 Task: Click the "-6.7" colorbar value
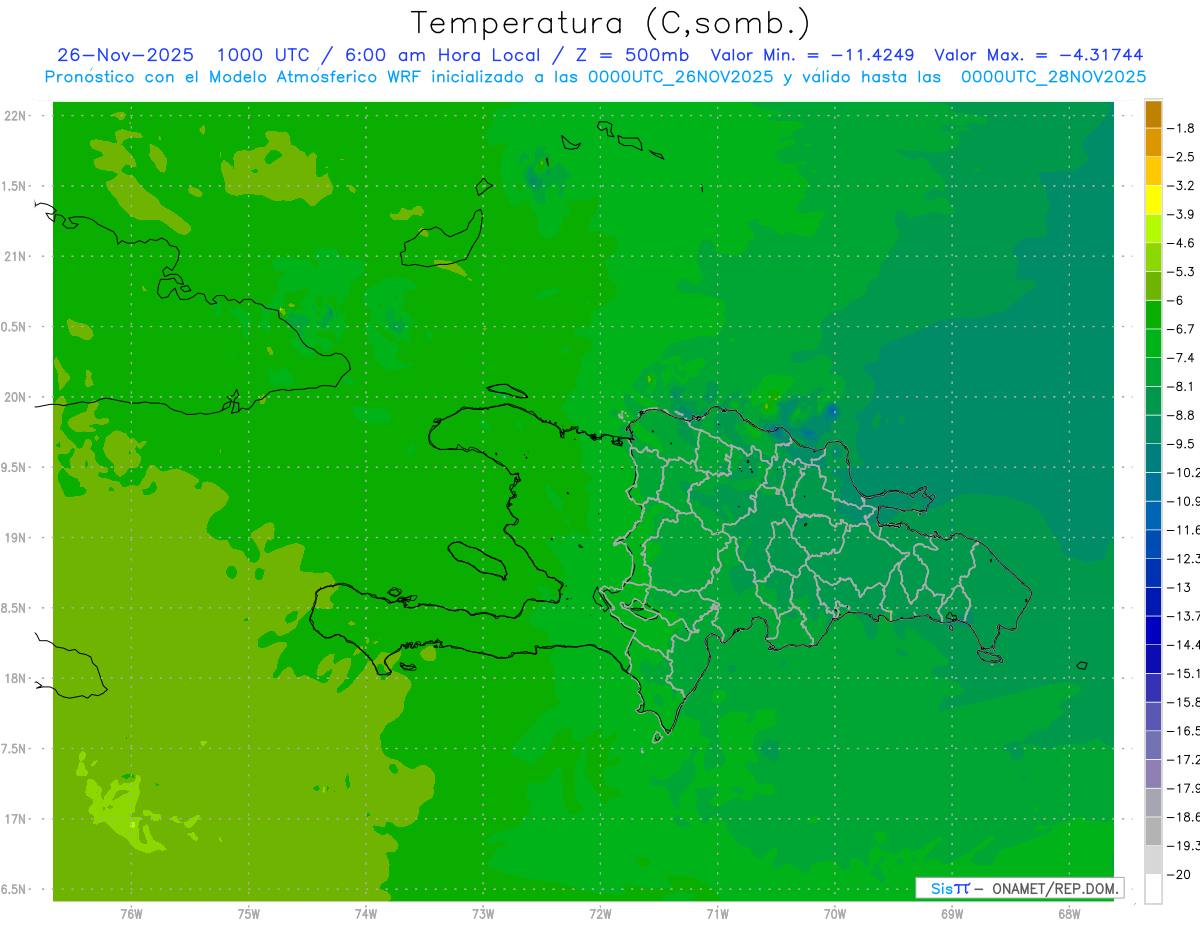[x=1180, y=329]
